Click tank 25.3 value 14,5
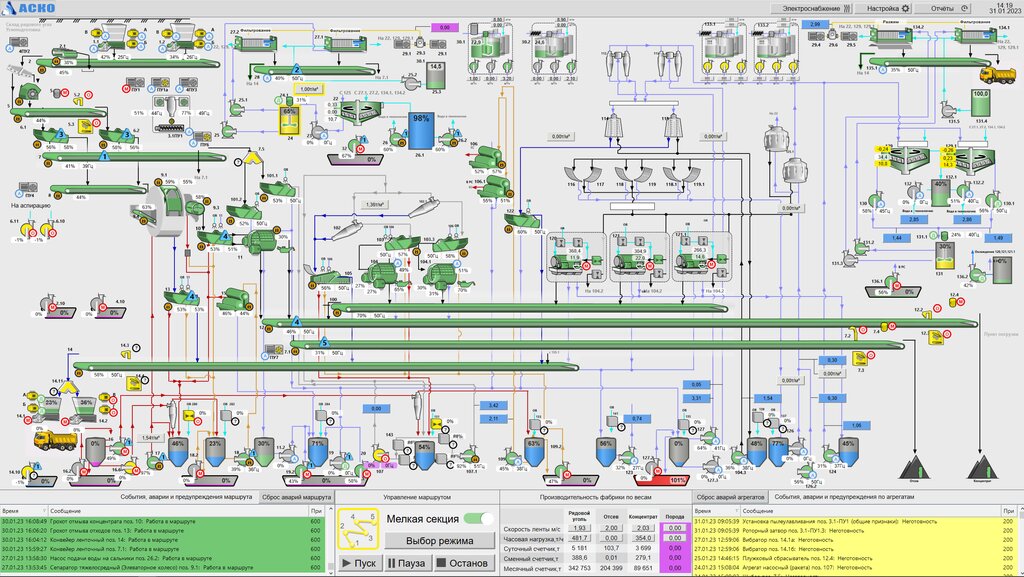The width and height of the screenshot is (1024, 577). click(436, 67)
